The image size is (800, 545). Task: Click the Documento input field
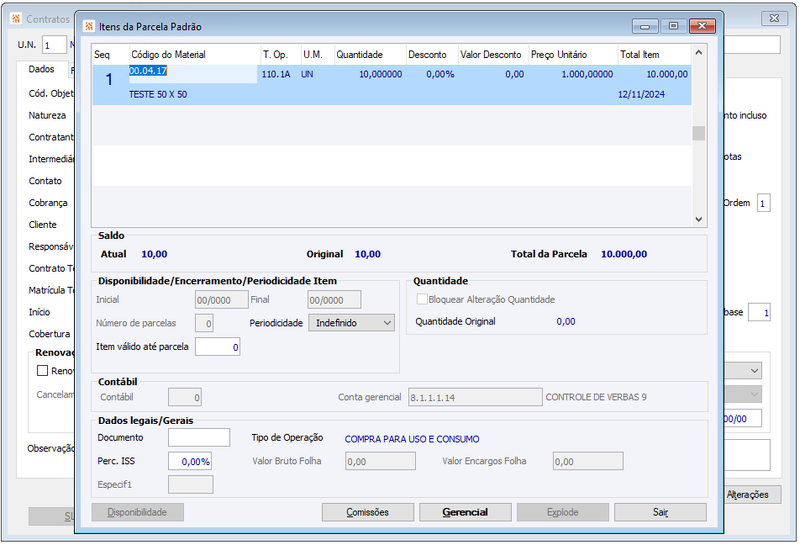click(x=199, y=438)
